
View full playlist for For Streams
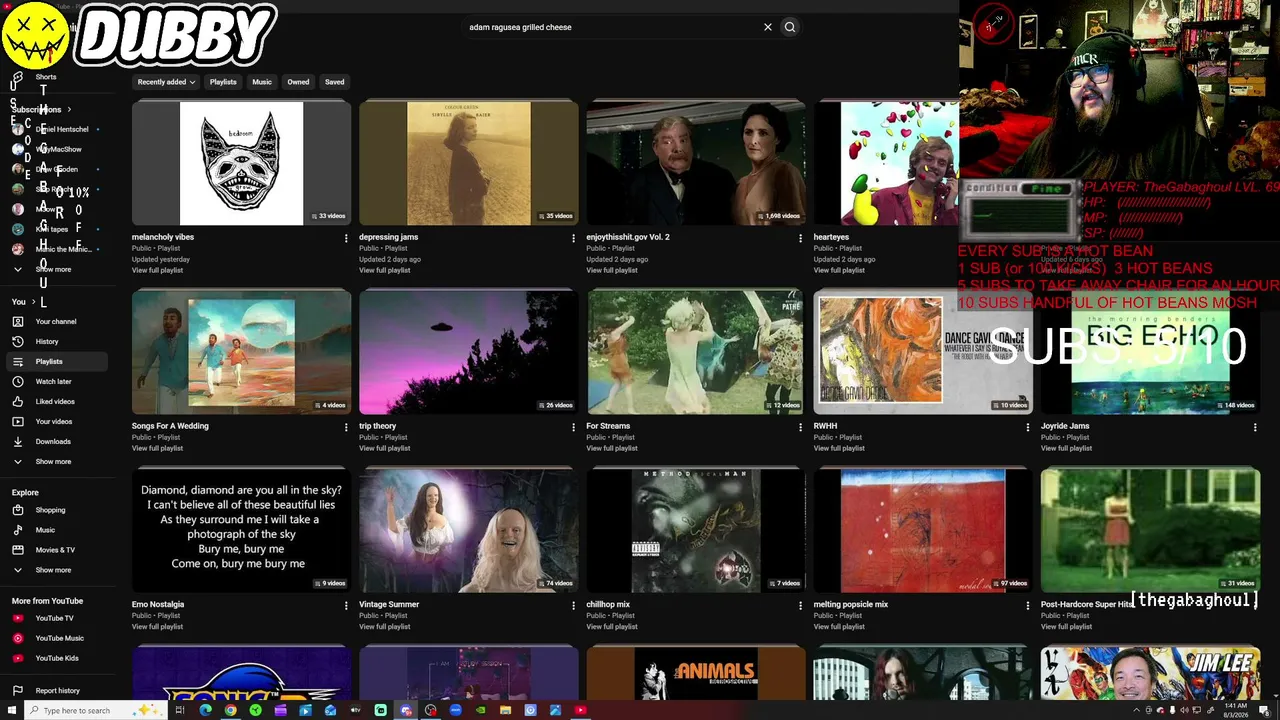tap(611, 448)
